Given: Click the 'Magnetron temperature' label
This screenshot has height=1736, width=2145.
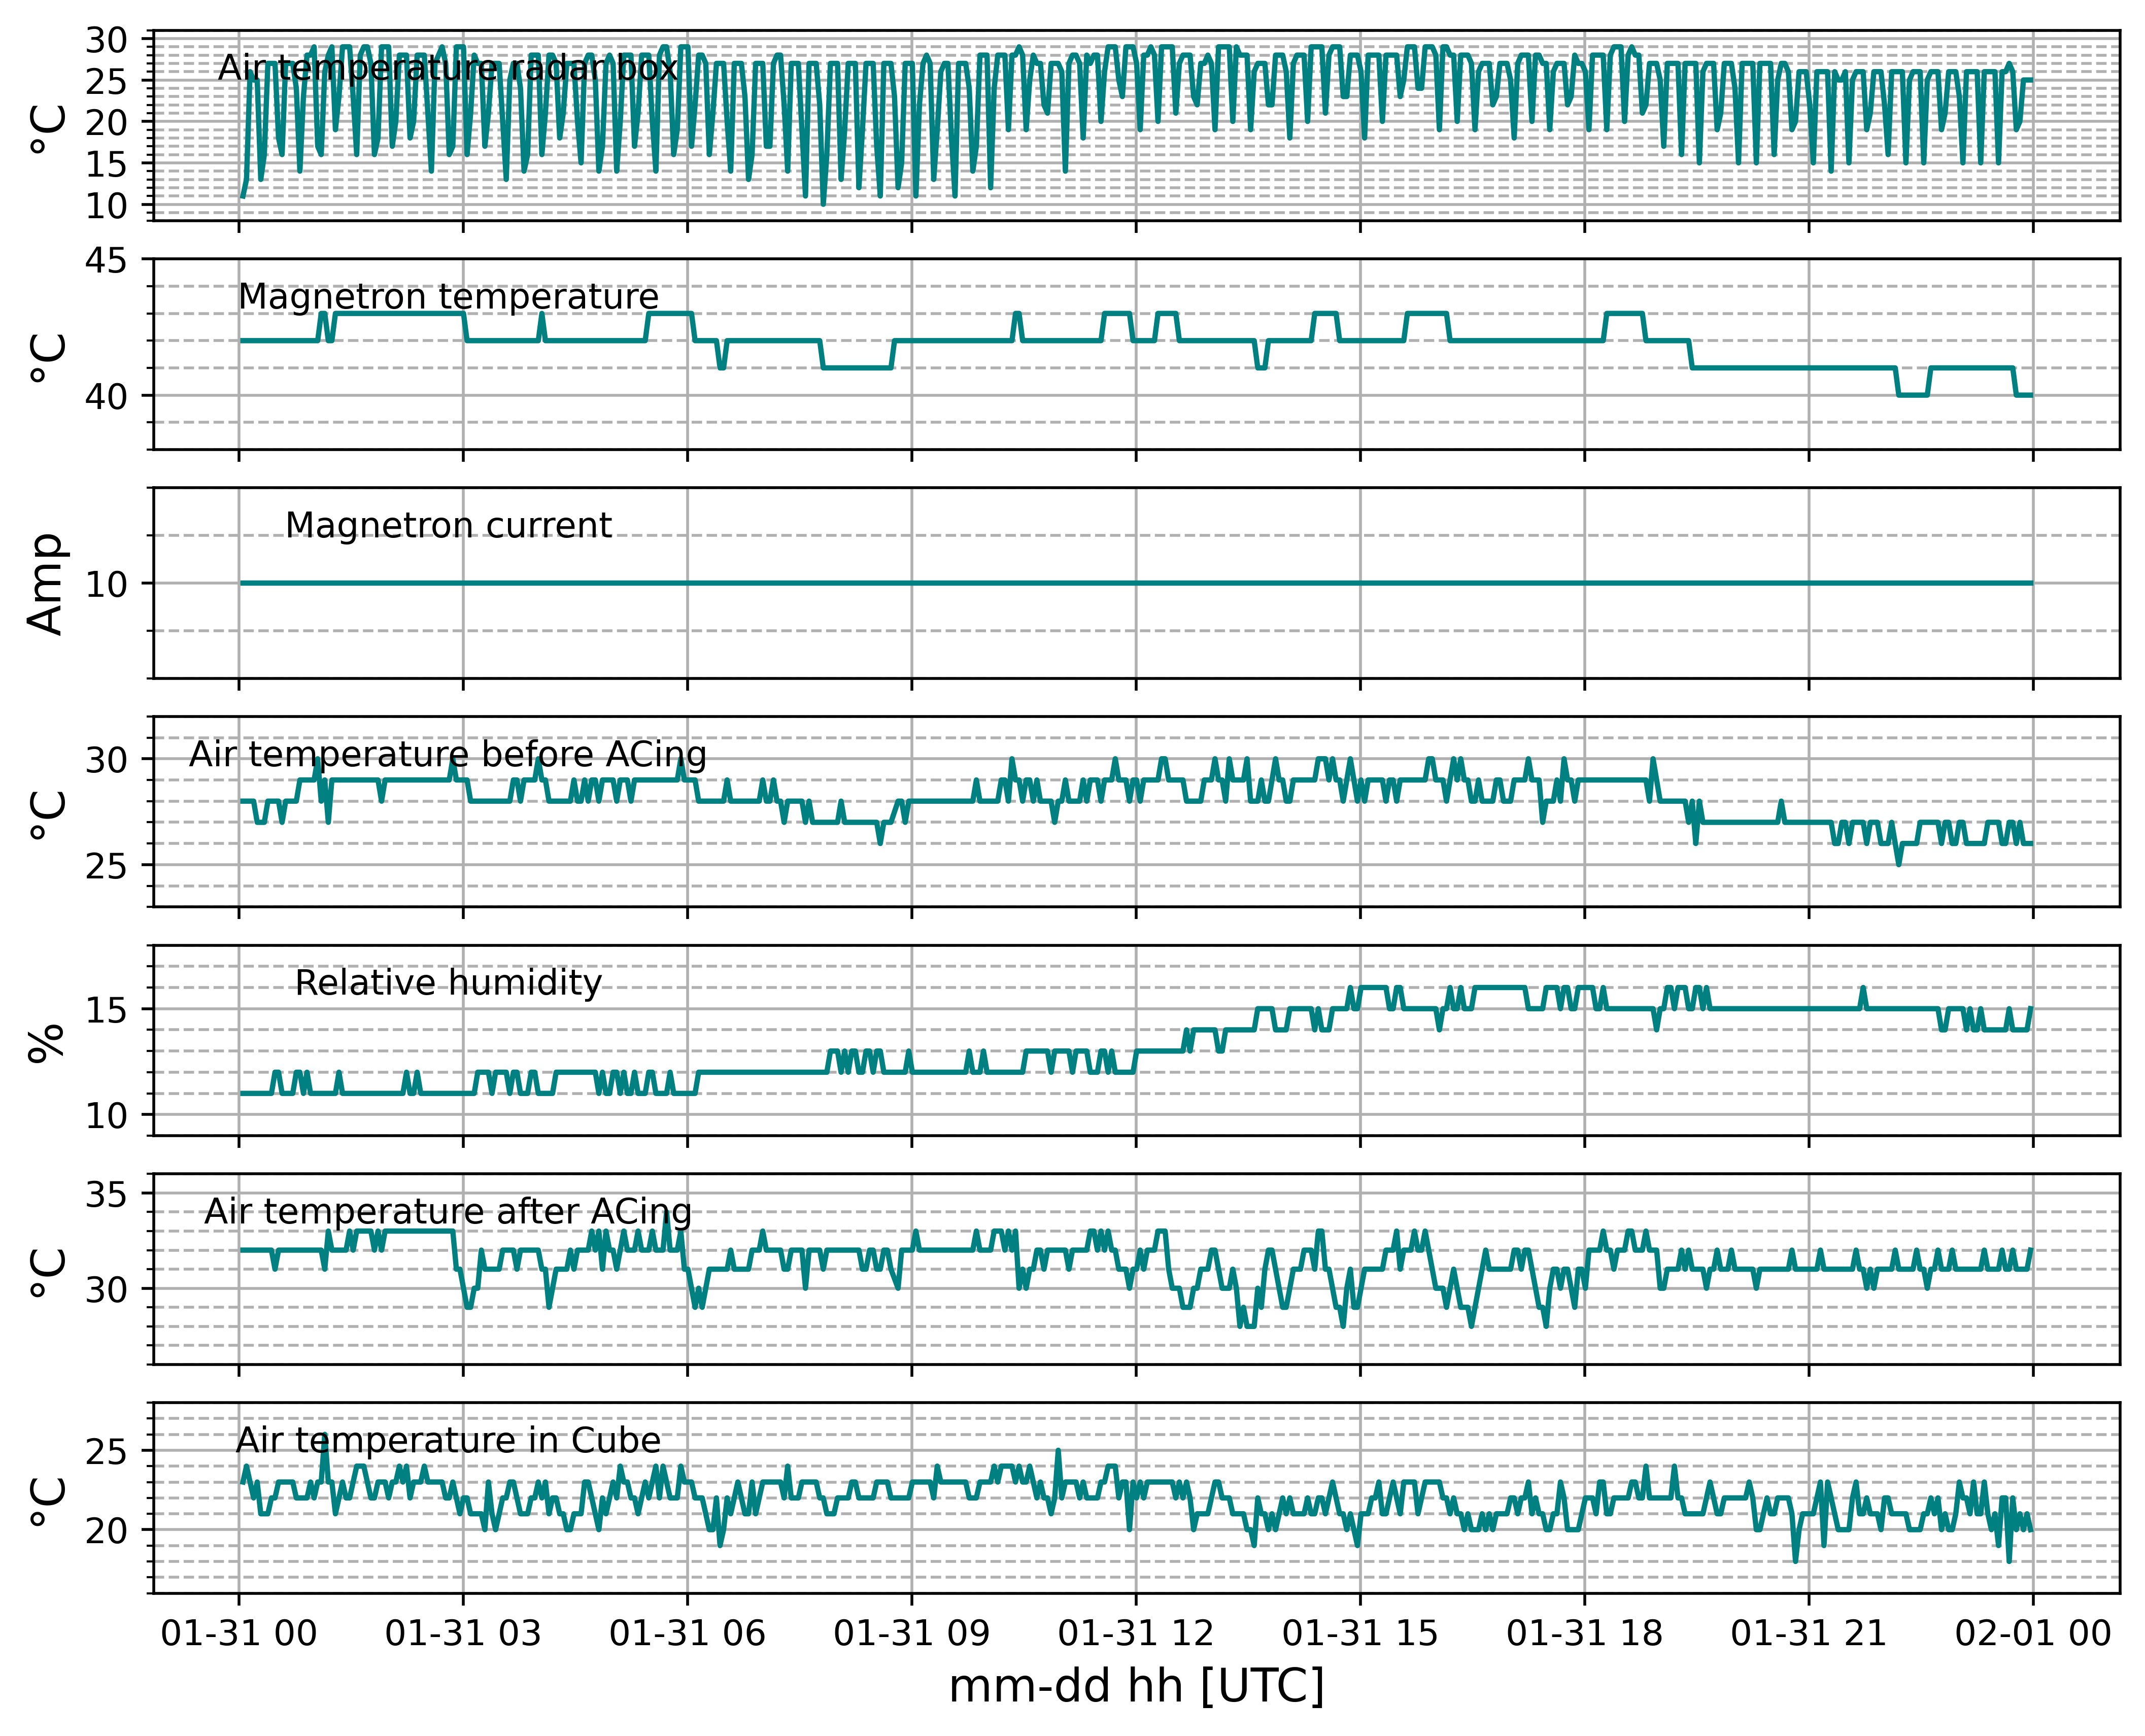Looking at the screenshot, I should pyautogui.click(x=448, y=297).
